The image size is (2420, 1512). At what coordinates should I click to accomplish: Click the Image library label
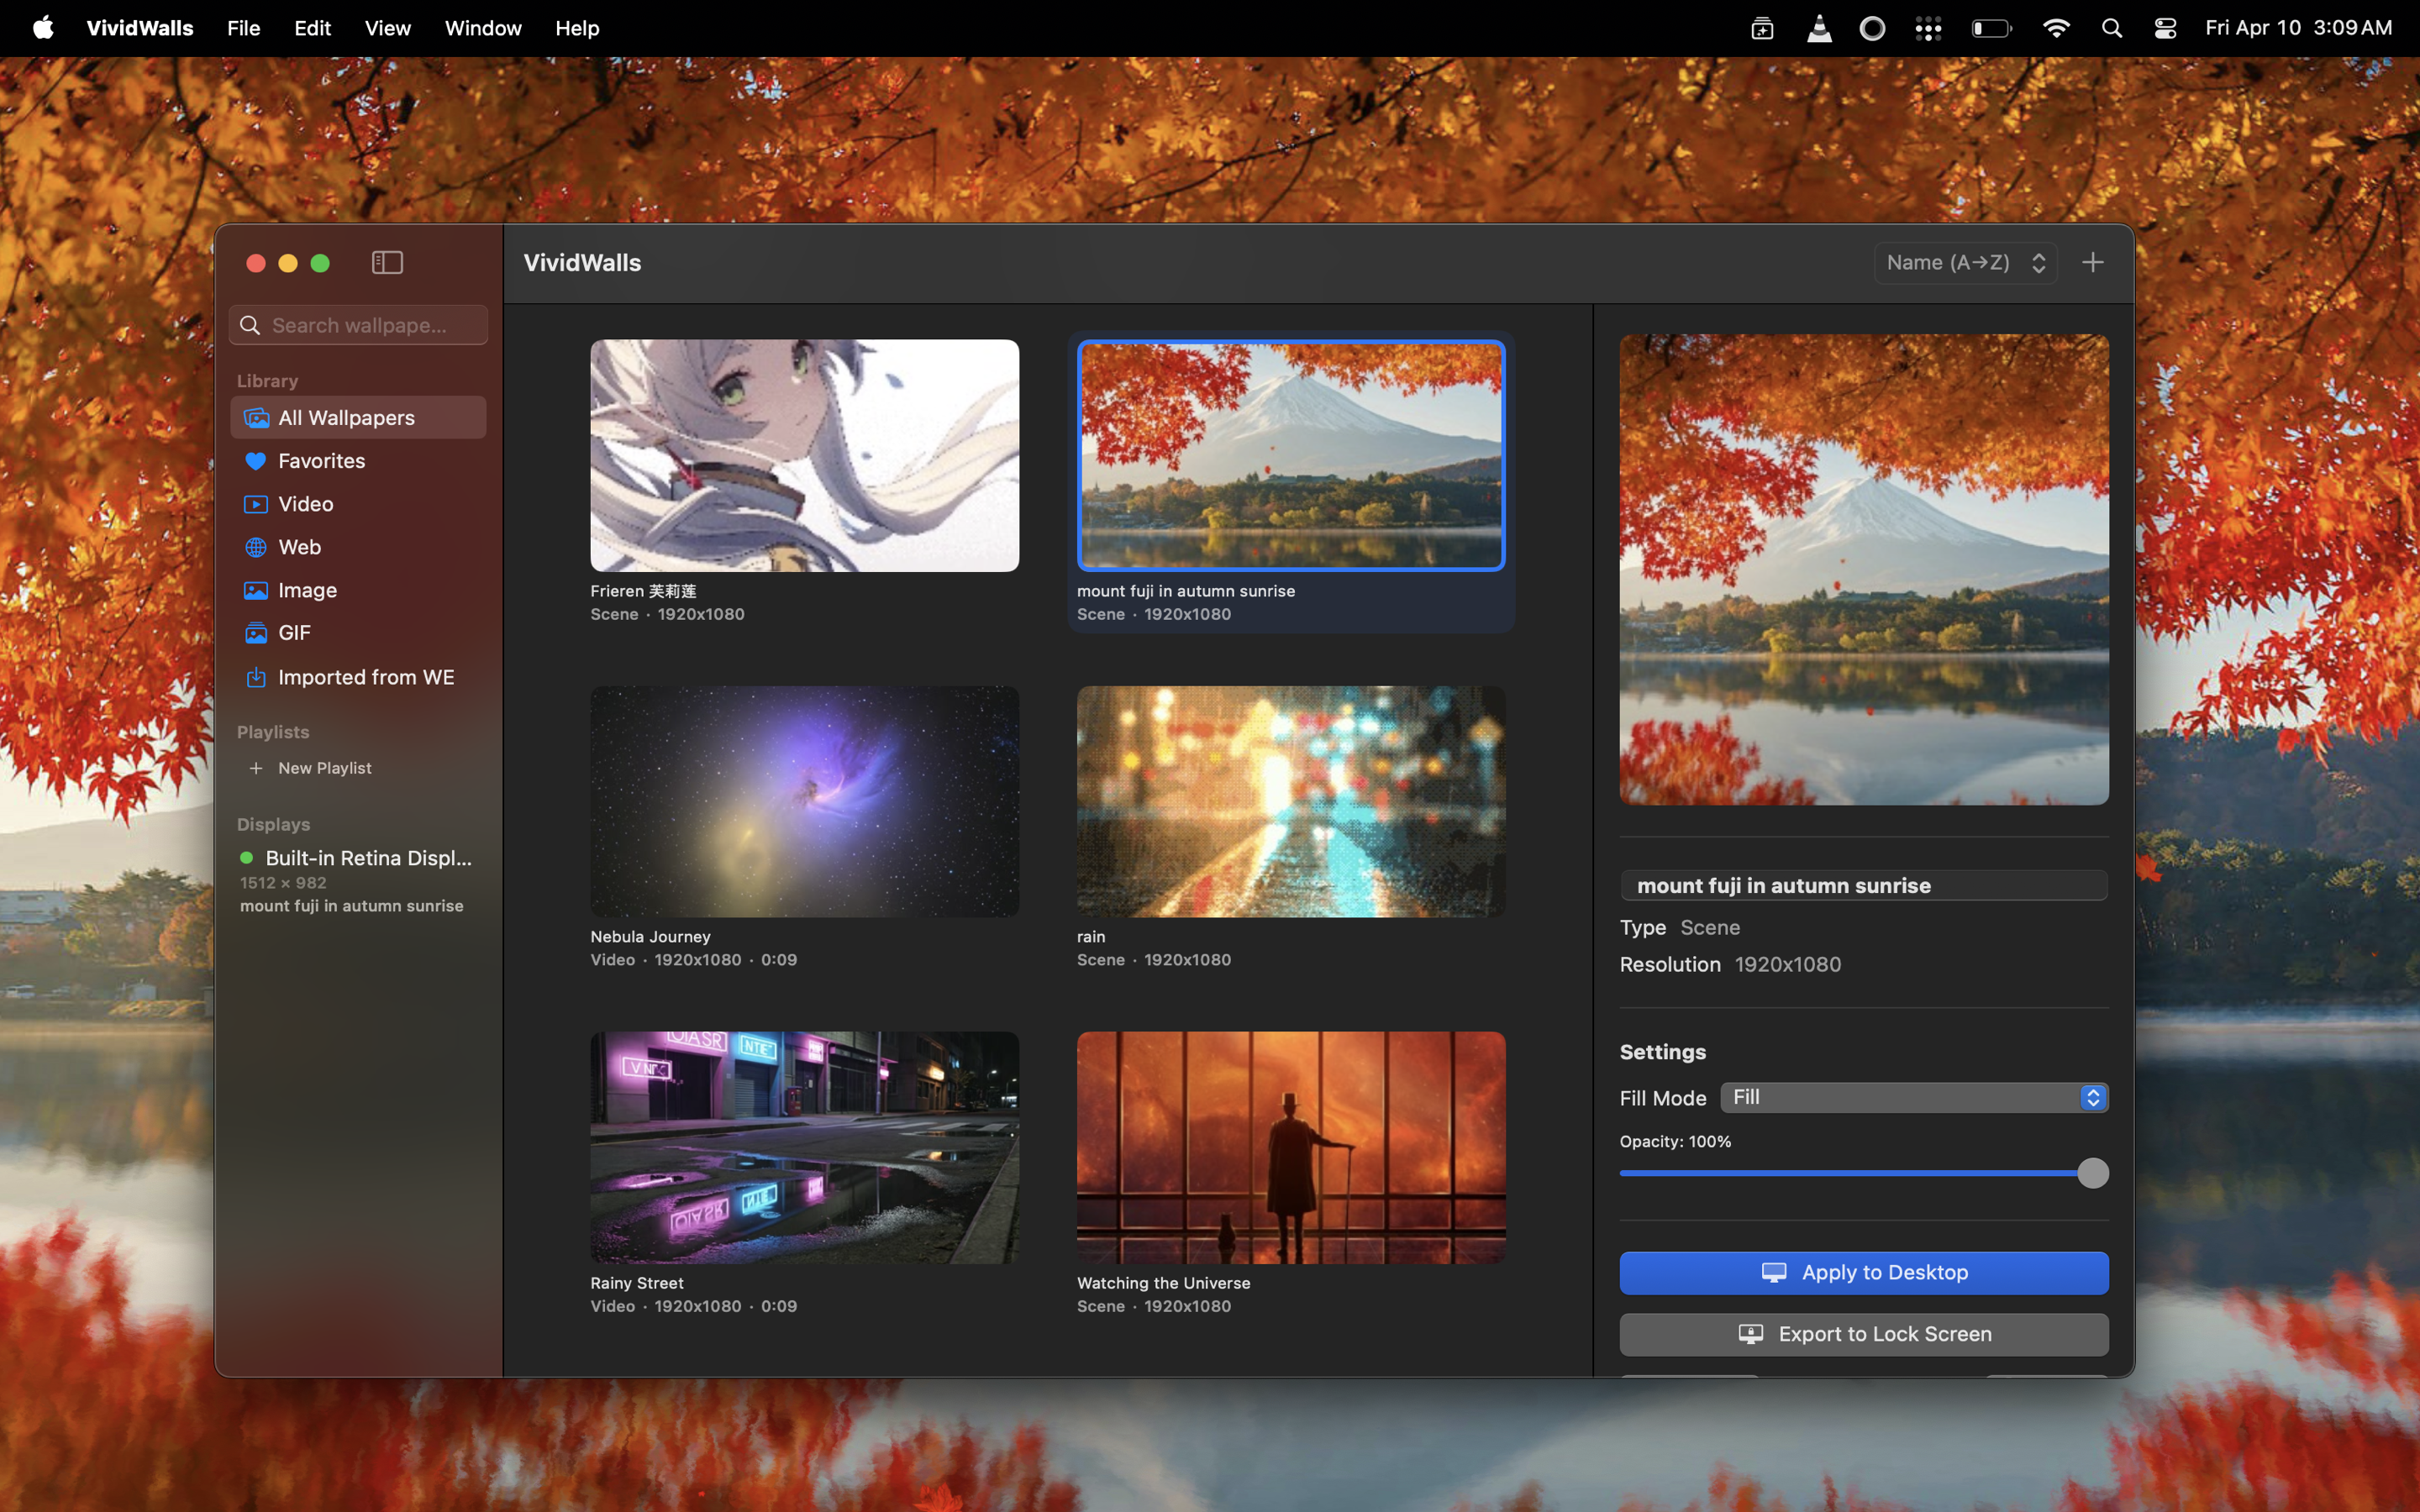coord(307,590)
